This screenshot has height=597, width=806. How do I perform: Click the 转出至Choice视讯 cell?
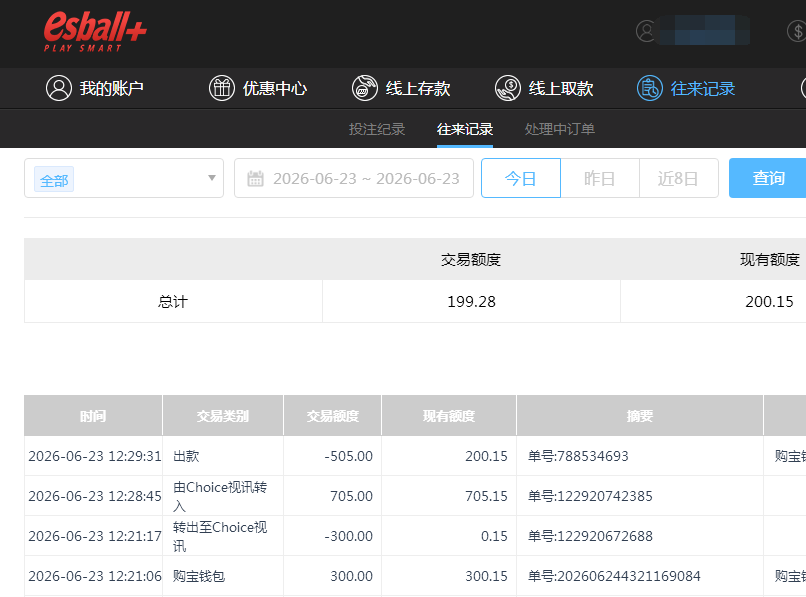click(223, 536)
